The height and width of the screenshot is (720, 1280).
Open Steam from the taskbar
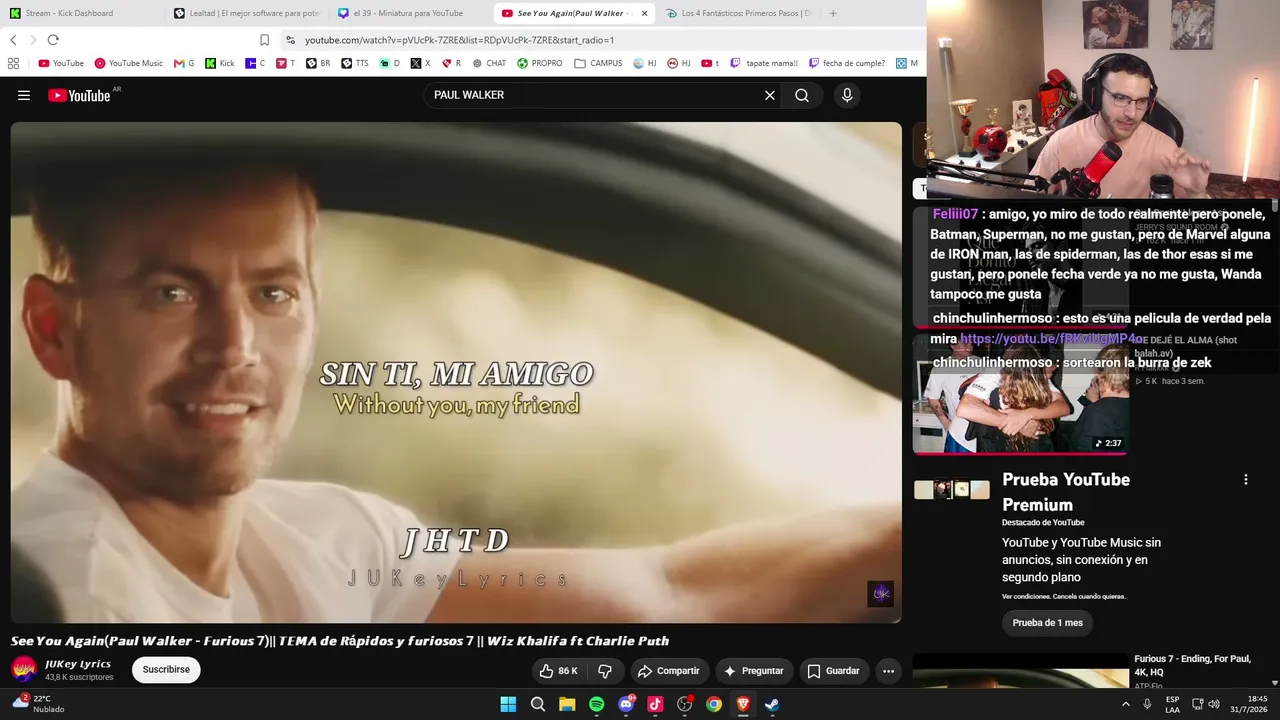(772, 704)
